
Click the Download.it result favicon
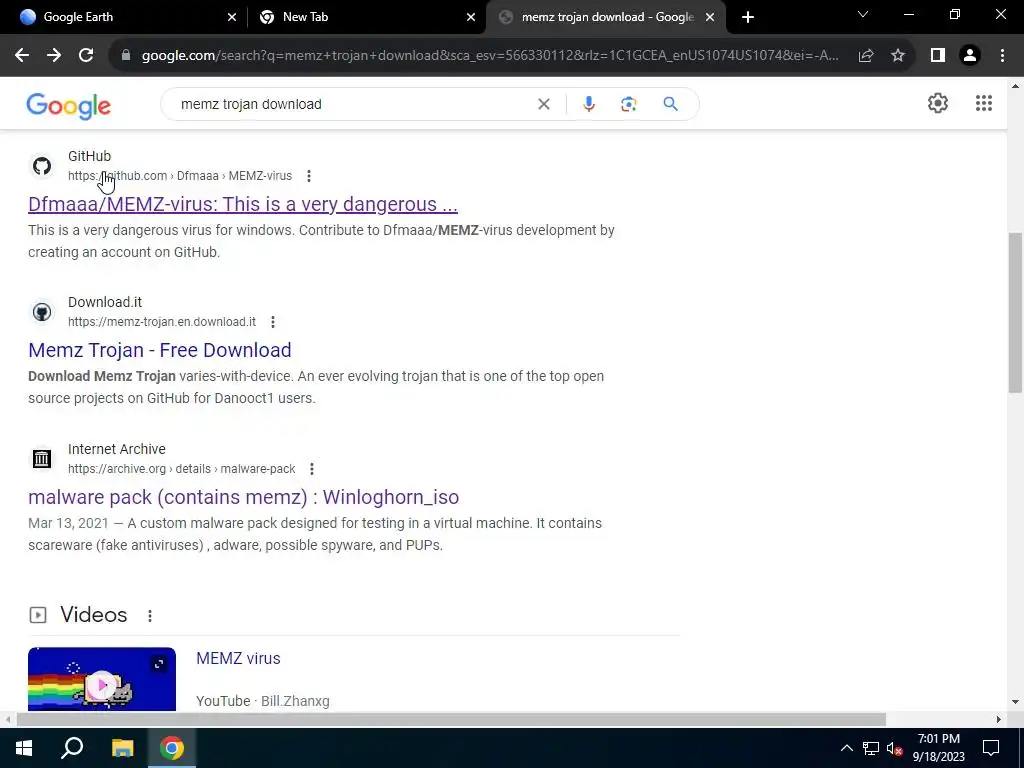point(42,312)
